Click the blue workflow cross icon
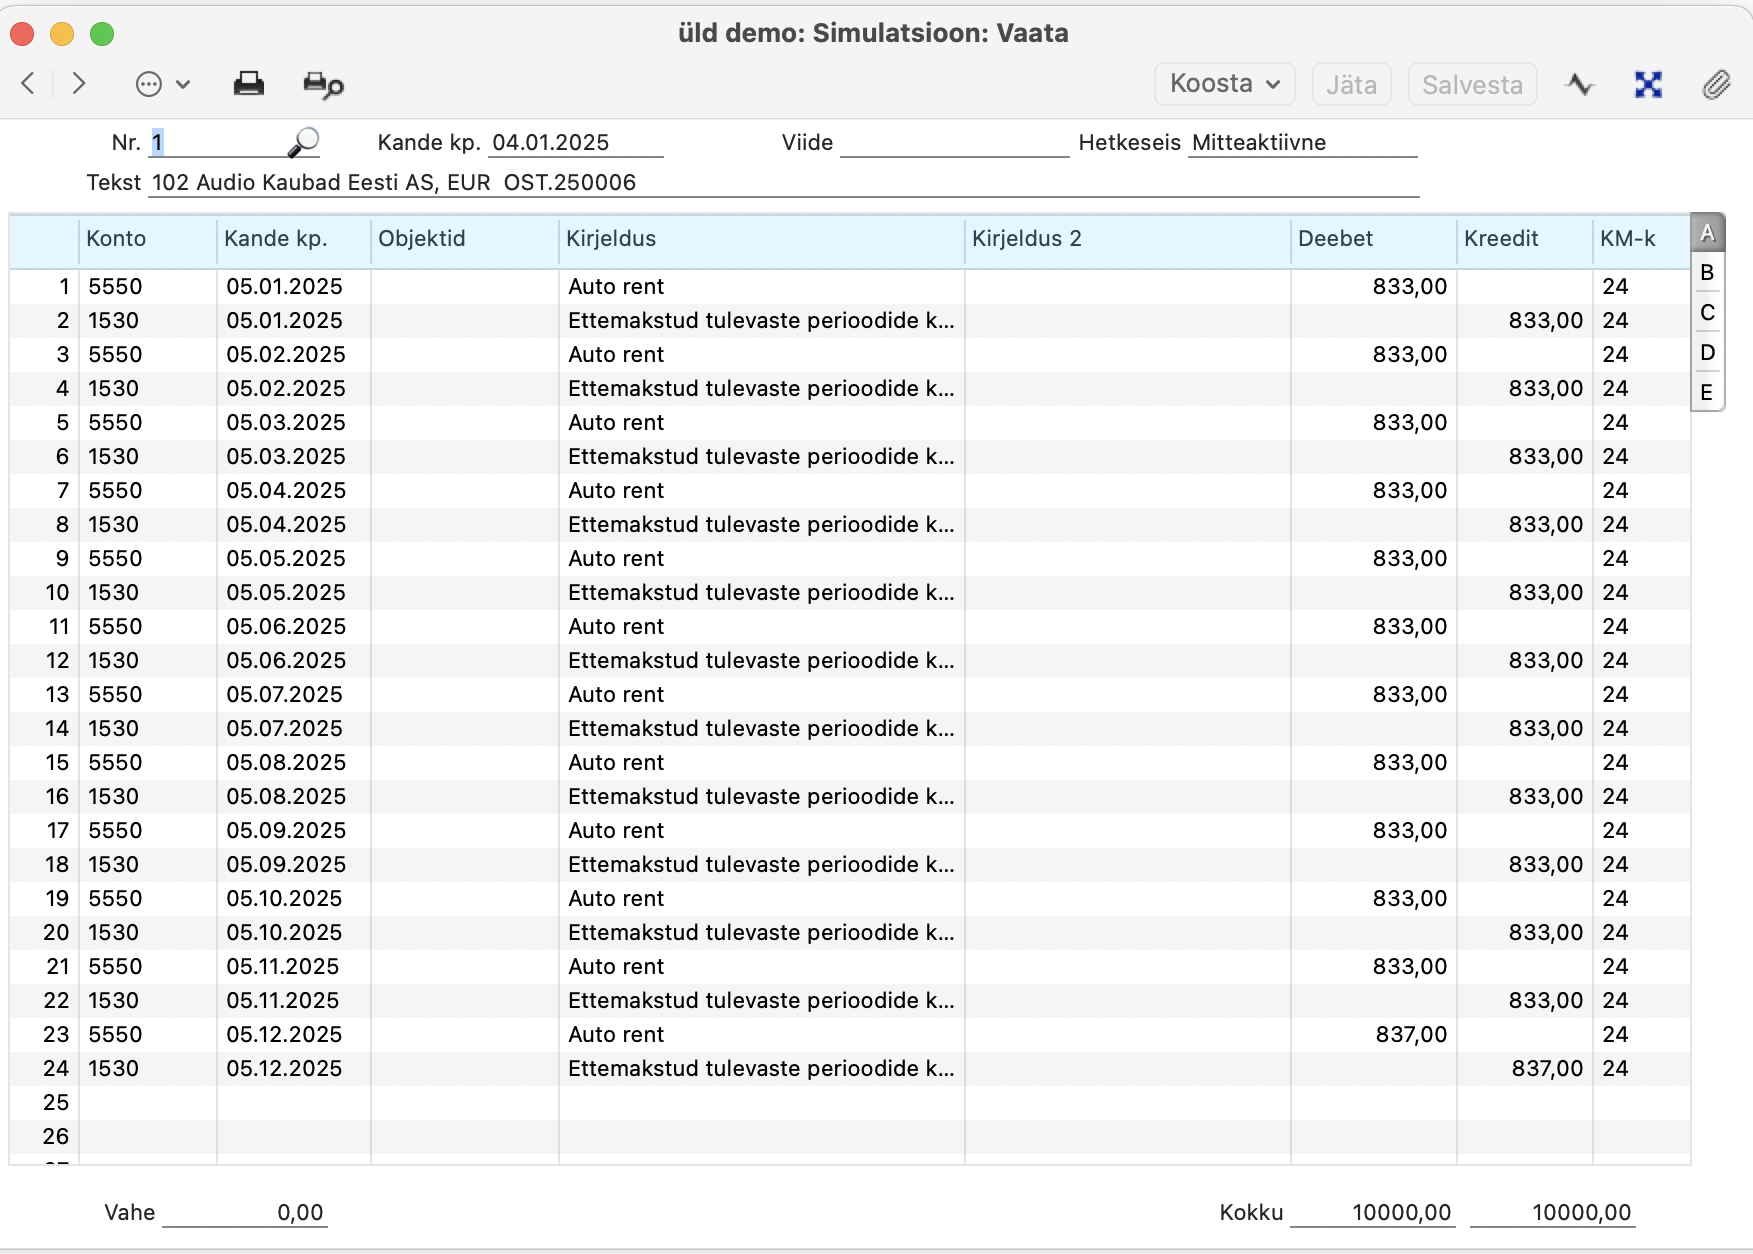Image resolution: width=1753 pixels, height=1254 pixels. tap(1648, 85)
